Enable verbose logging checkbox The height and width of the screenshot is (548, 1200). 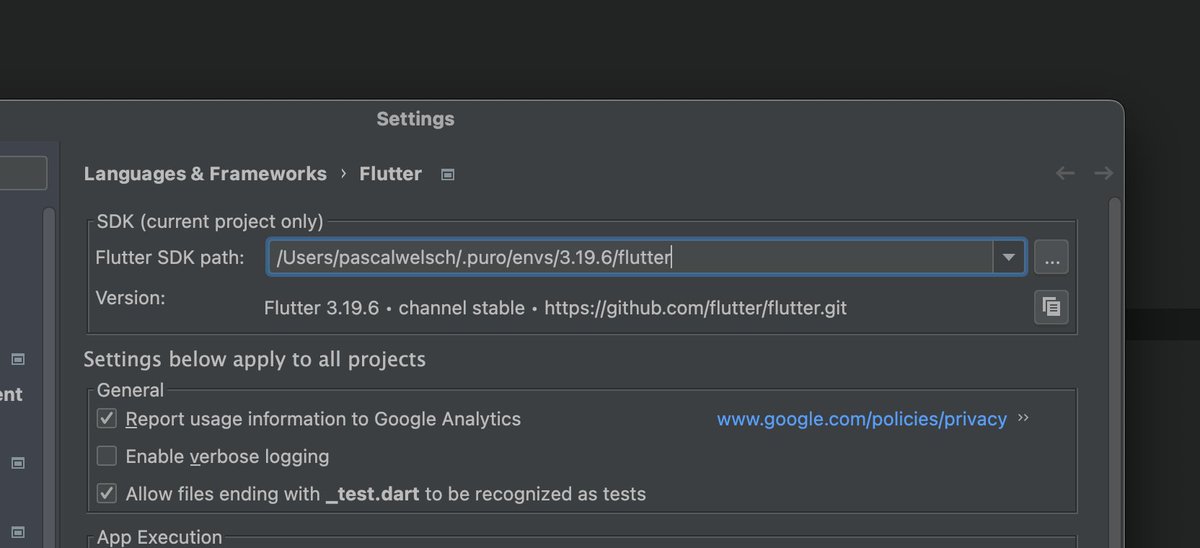(x=107, y=457)
